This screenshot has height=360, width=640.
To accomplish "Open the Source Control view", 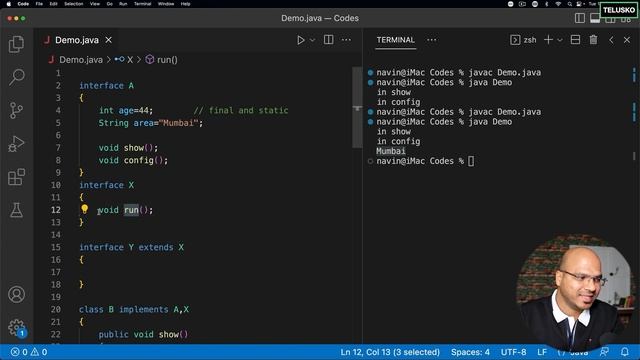I will pos(16,110).
